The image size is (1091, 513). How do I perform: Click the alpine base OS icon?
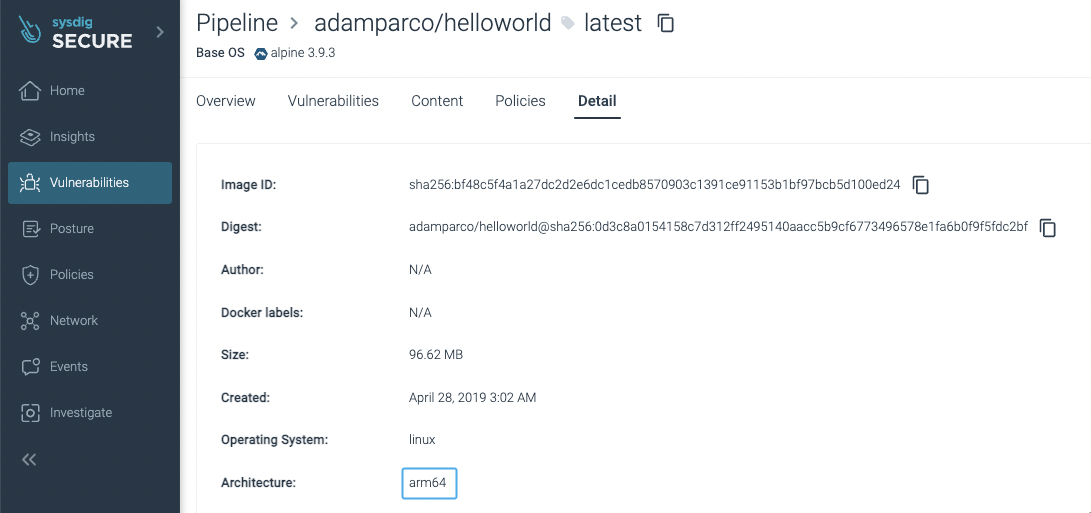click(x=261, y=54)
